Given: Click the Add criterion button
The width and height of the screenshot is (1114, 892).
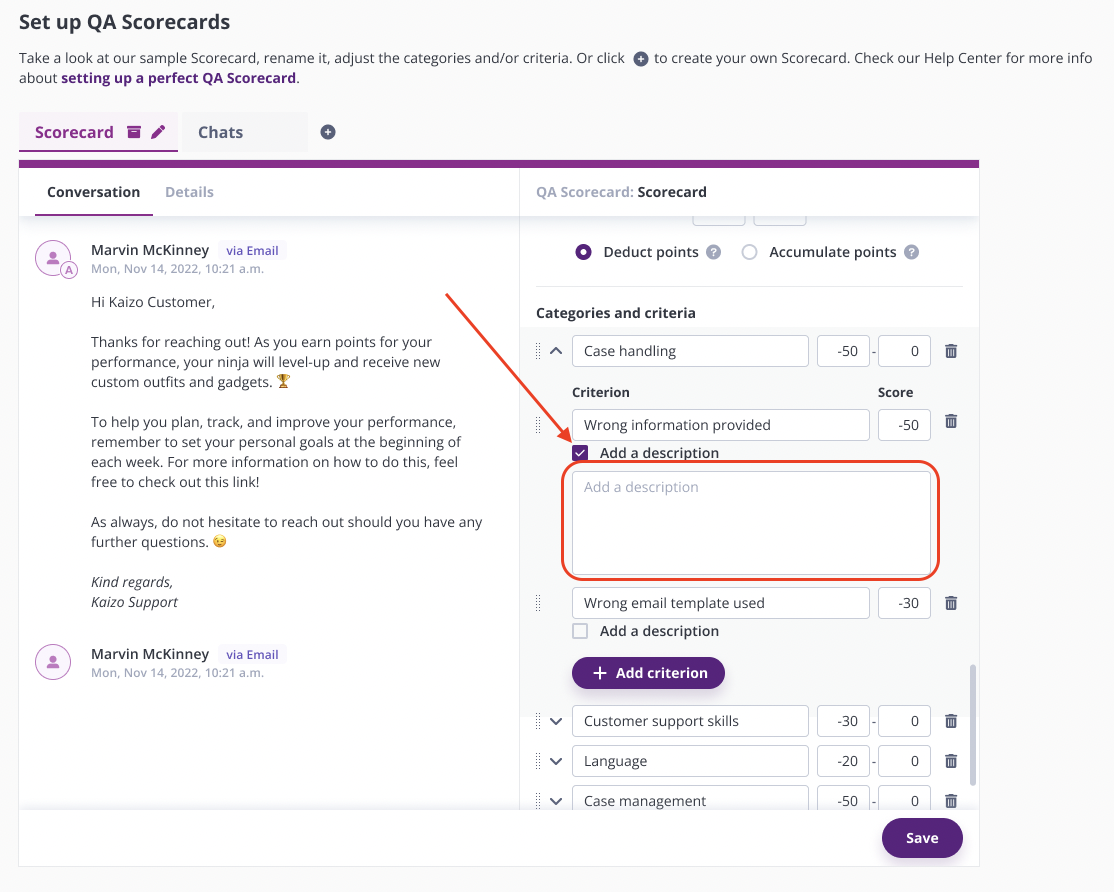Looking at the screenshot, I should point(648,673).
